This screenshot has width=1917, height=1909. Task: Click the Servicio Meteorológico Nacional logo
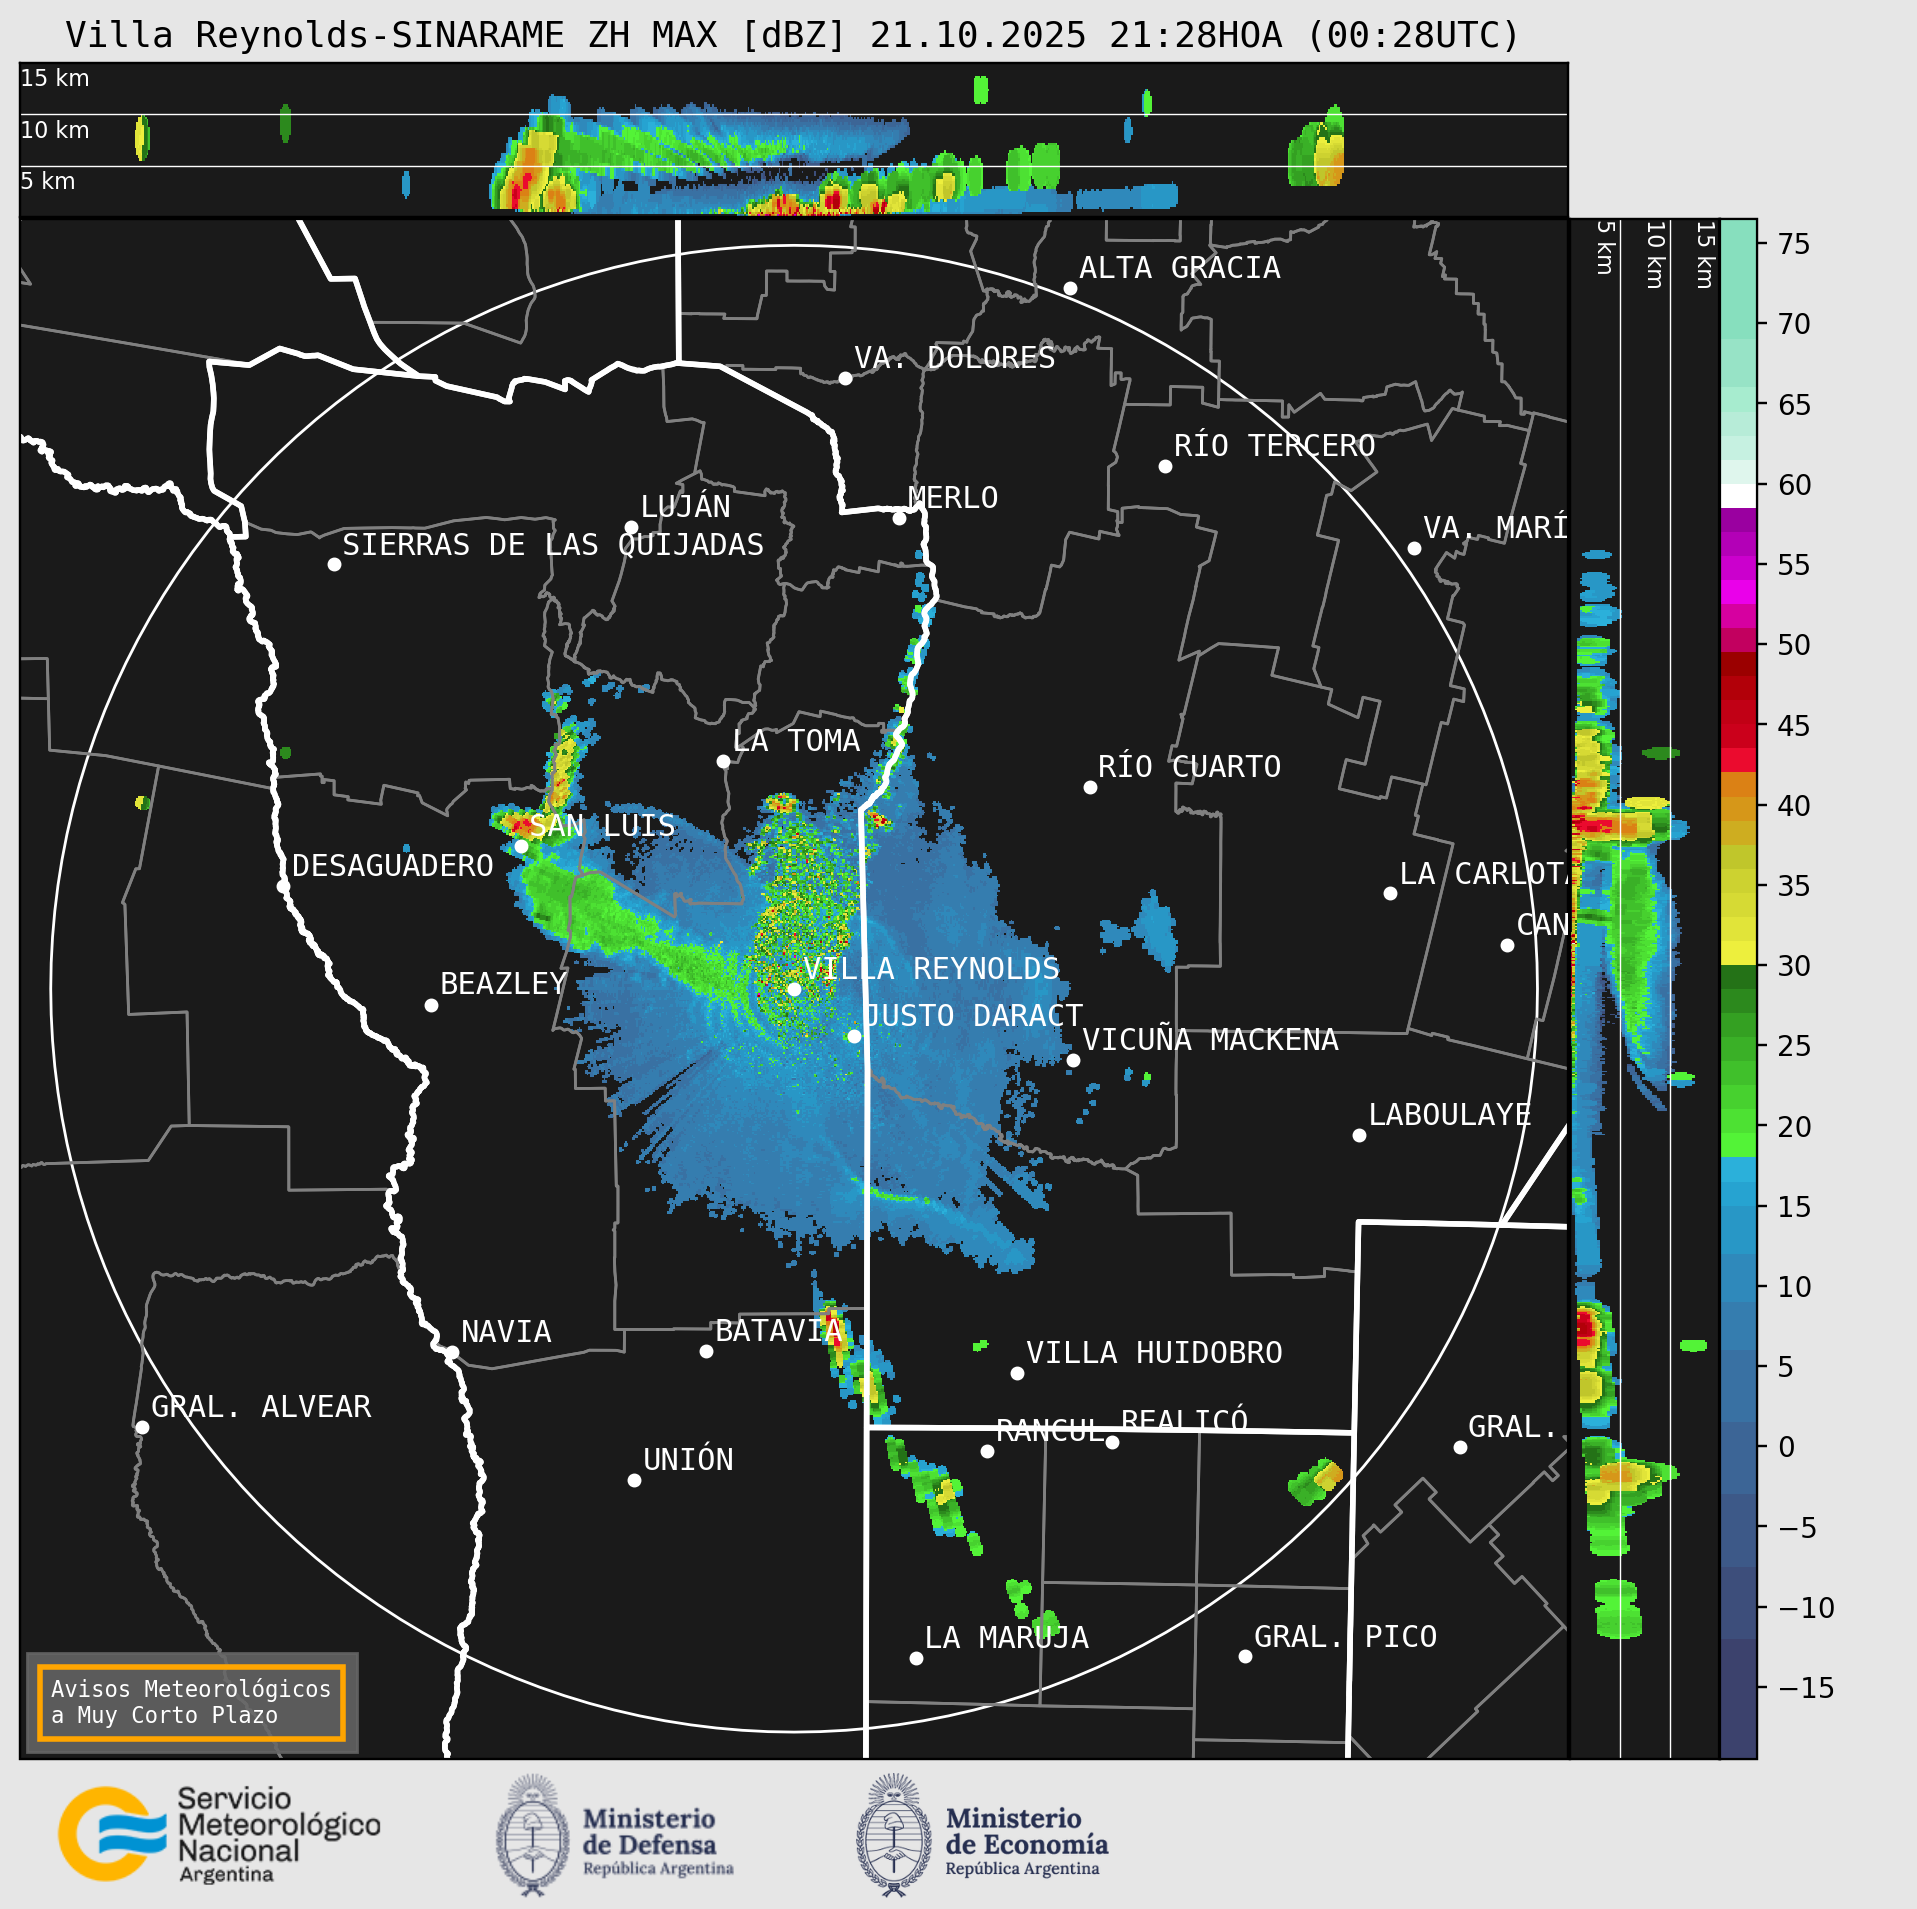[x=220, y=1834]
